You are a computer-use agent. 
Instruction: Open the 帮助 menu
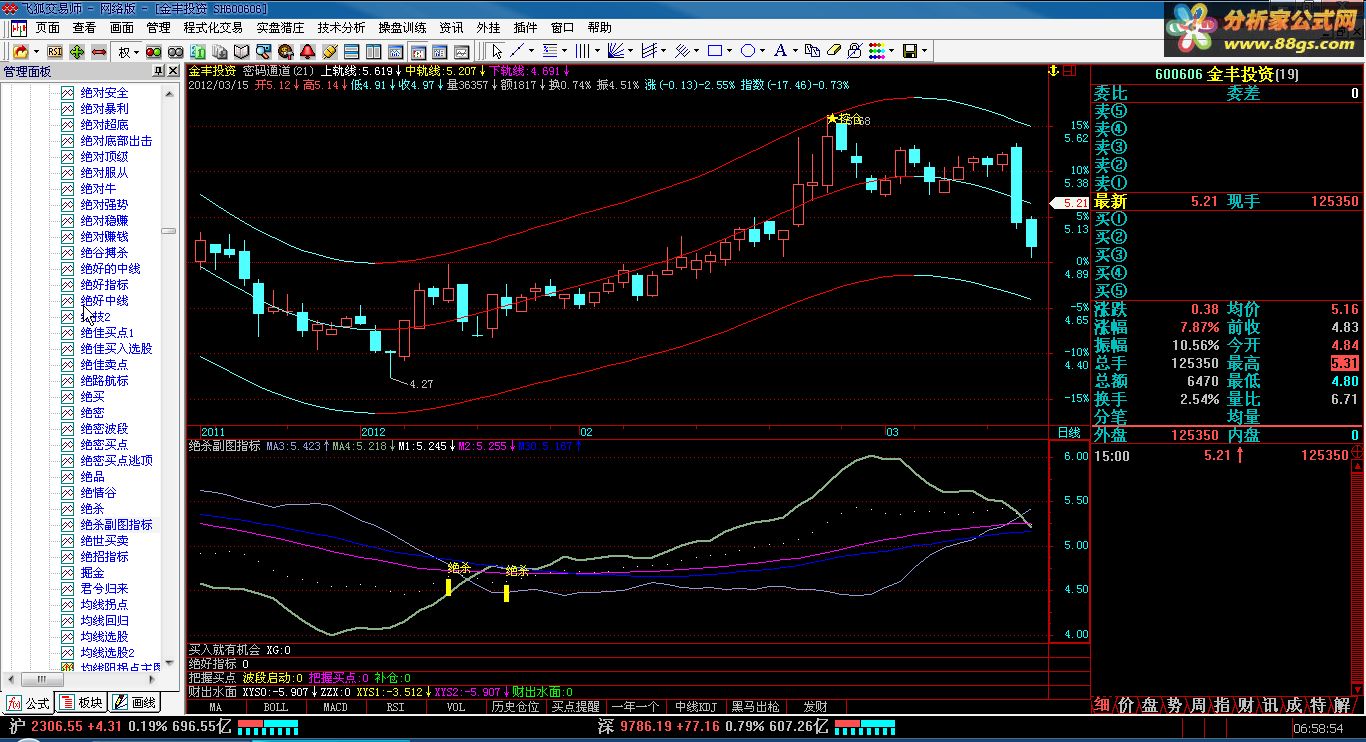tap(600, 28)
